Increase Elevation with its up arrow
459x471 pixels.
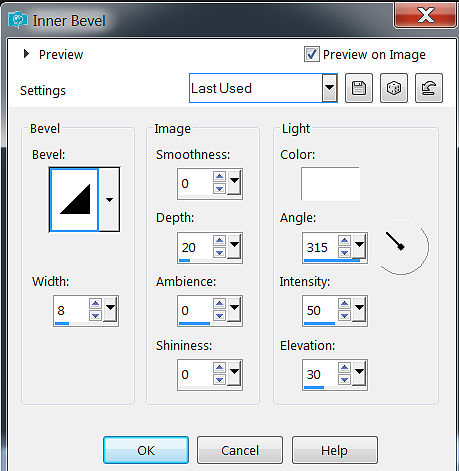point(344,368)
